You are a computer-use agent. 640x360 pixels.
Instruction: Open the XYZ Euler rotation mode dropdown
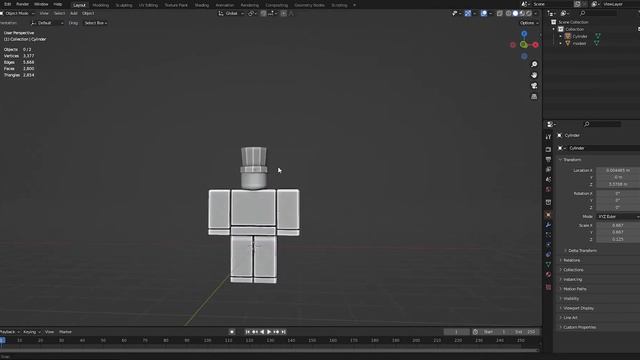618,217
